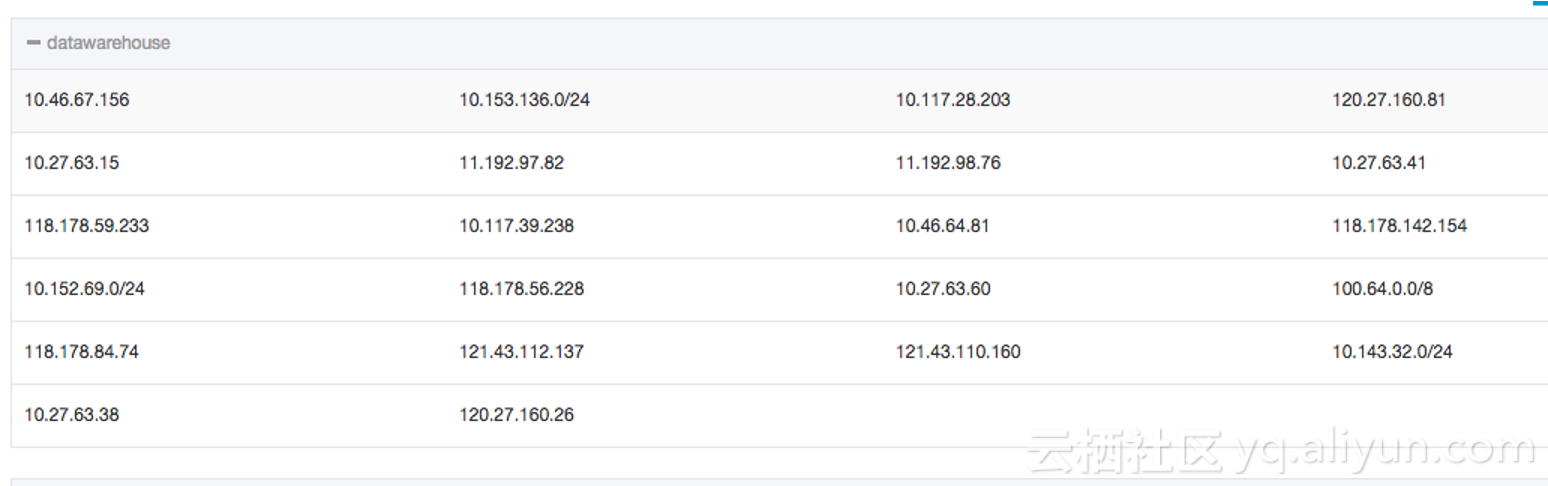This screenshot has height=486, width=1548.
Task: Click address 10.27.63.41
Action: (x=1378, y=163)
